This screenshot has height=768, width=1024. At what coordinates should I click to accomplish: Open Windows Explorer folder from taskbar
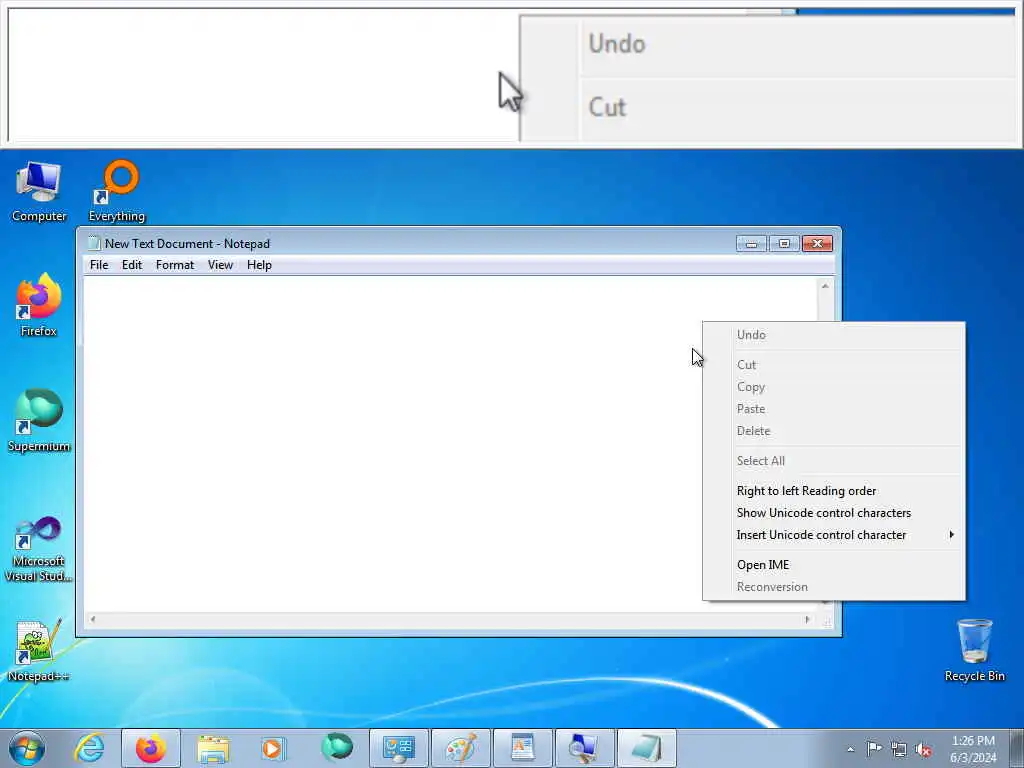pos(213,748)
